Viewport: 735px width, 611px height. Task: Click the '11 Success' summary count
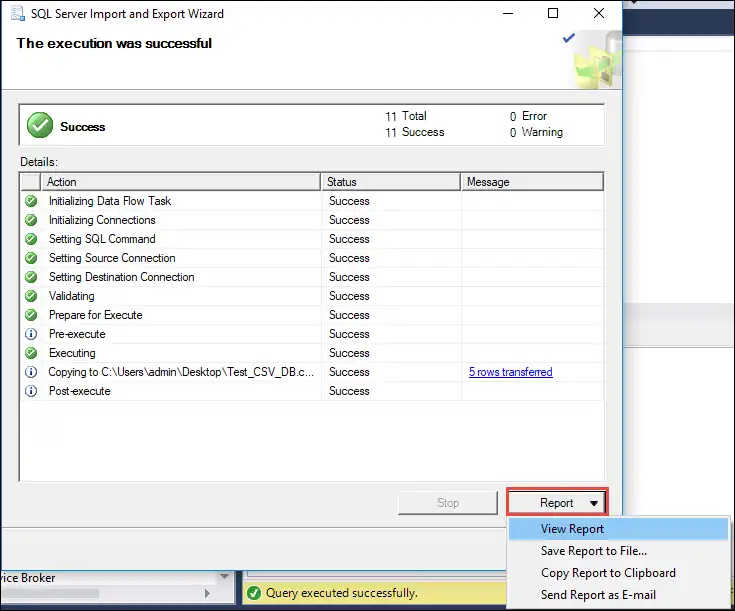(x=415, y=132)
